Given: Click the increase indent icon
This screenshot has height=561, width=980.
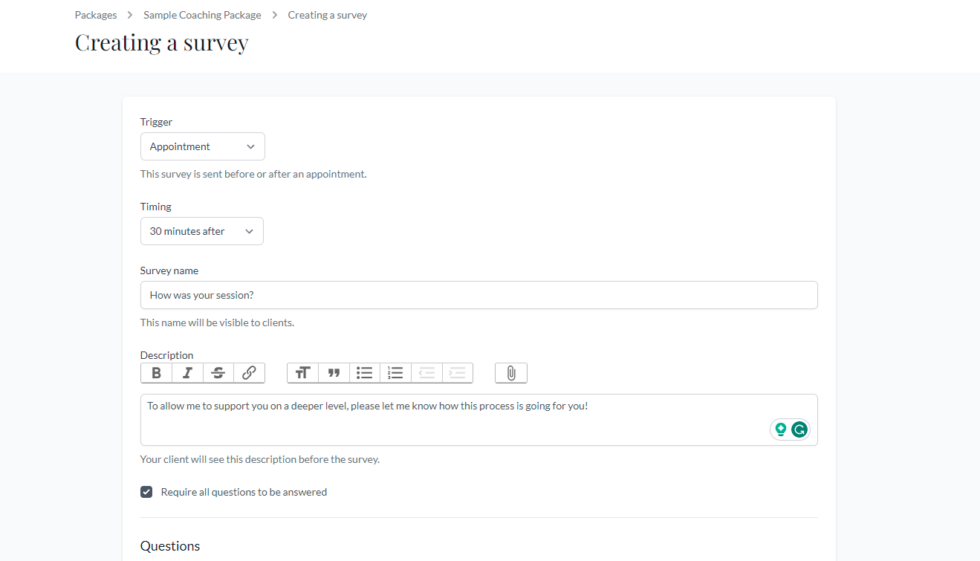Looking at the screenshot, I should pos(457,373).
